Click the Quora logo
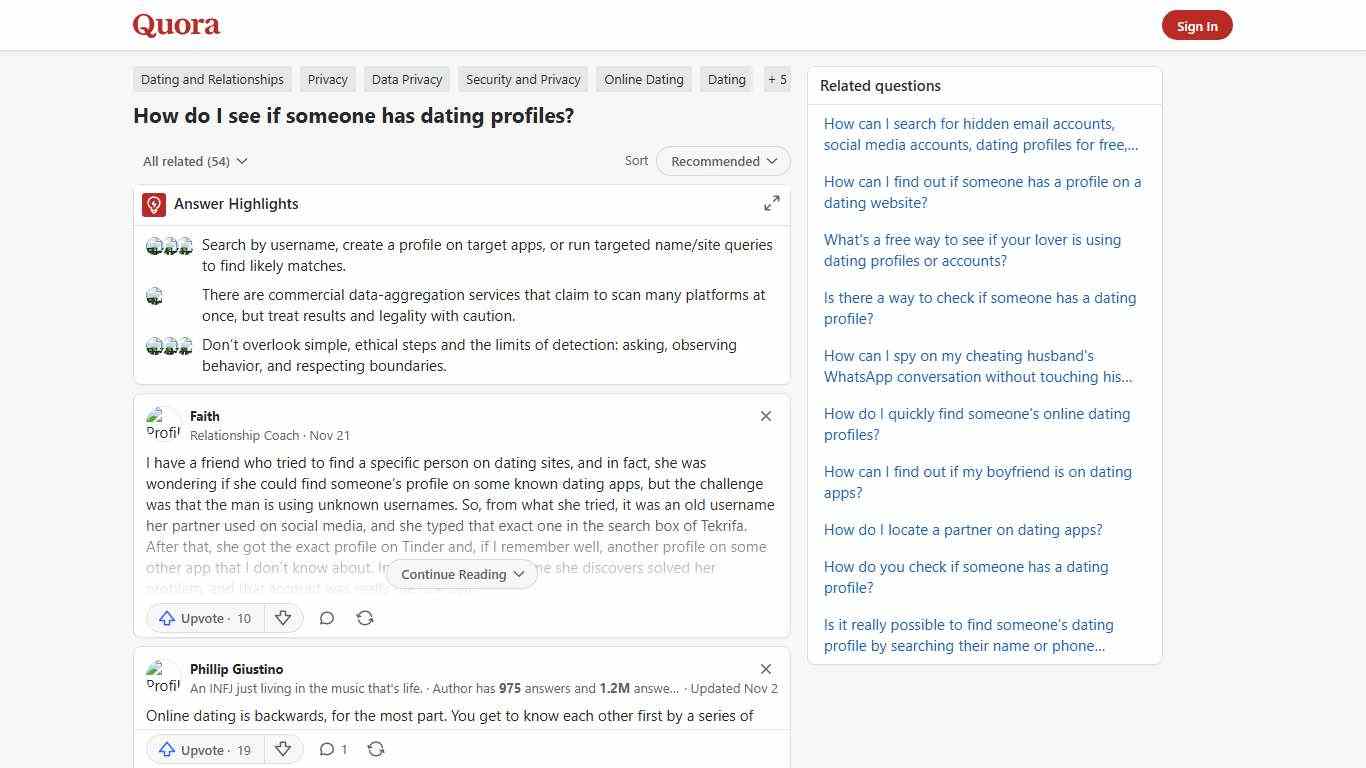The height and width of the screenshot is (768, 1366). coord(175,24)
